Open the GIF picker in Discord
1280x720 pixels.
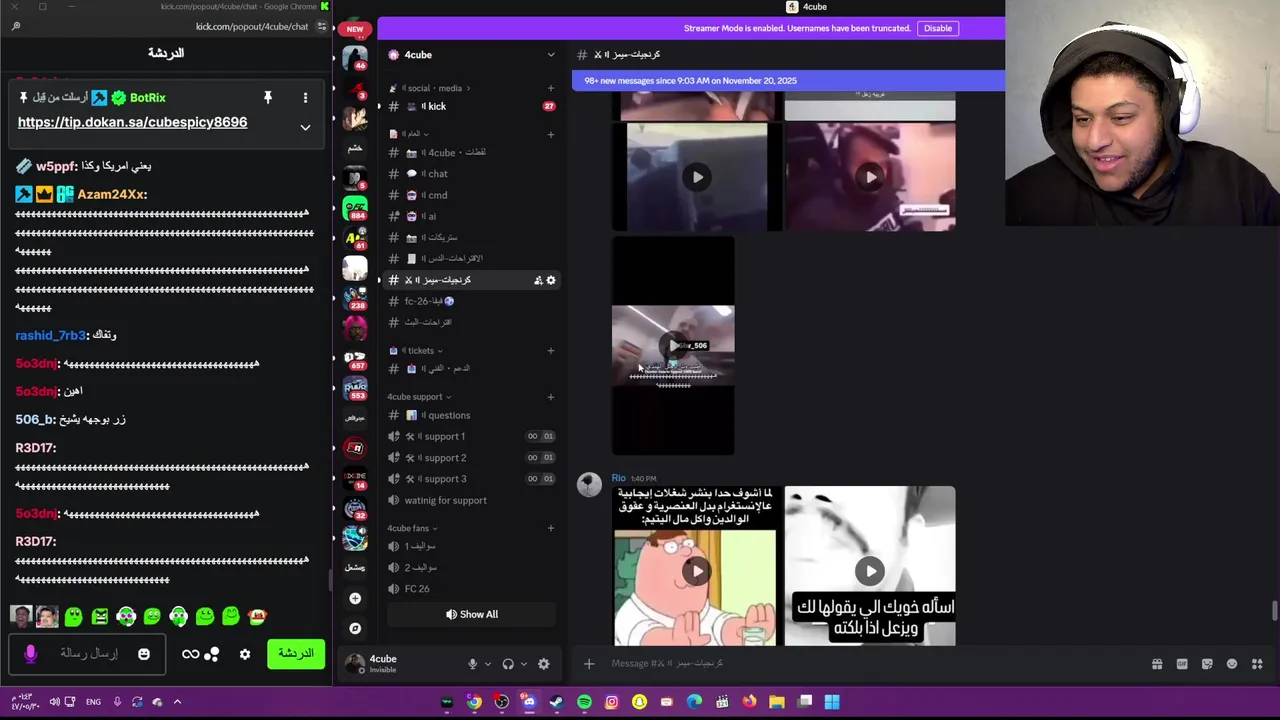(x=1182, y=663)
